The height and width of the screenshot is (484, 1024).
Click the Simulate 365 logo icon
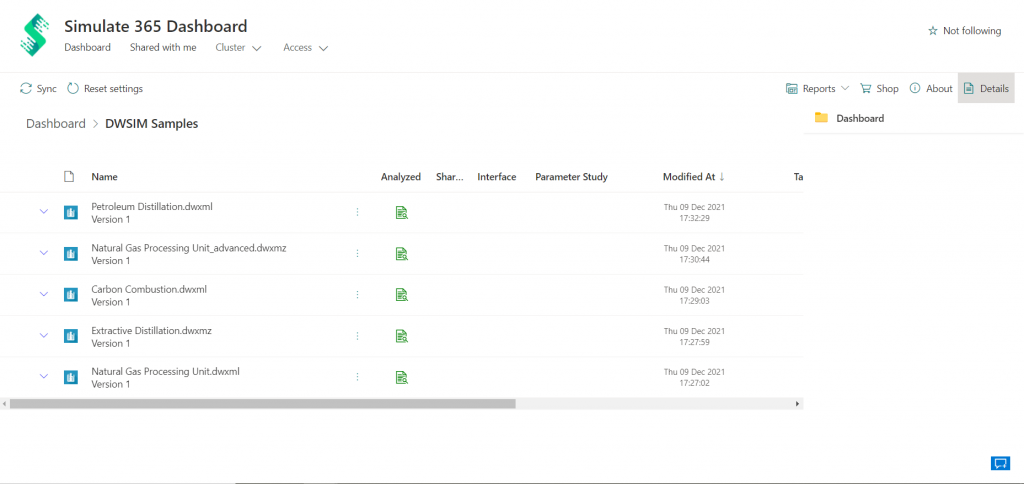34,35
